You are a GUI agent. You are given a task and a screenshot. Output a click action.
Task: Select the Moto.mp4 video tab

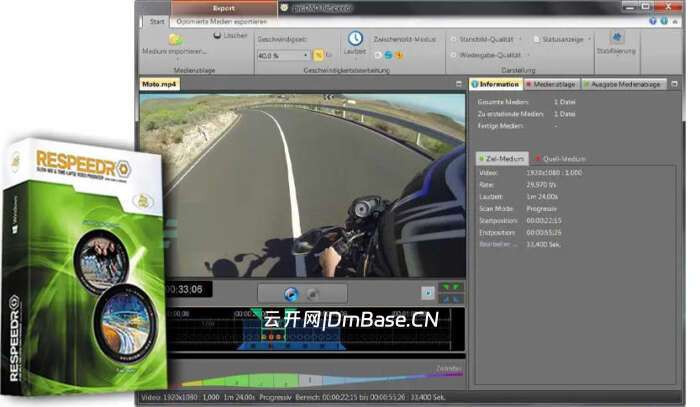pyautogui.click(x=159, y=84)
